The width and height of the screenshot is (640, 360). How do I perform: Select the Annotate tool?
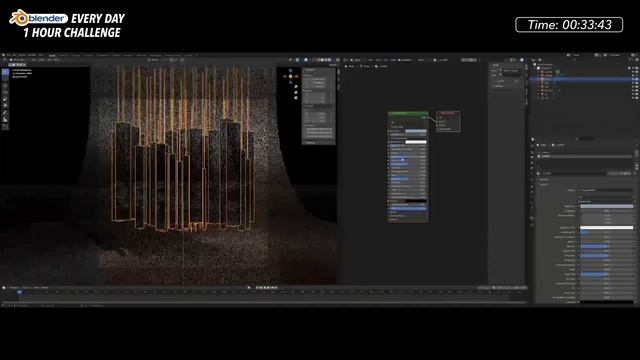click(5, 113)
